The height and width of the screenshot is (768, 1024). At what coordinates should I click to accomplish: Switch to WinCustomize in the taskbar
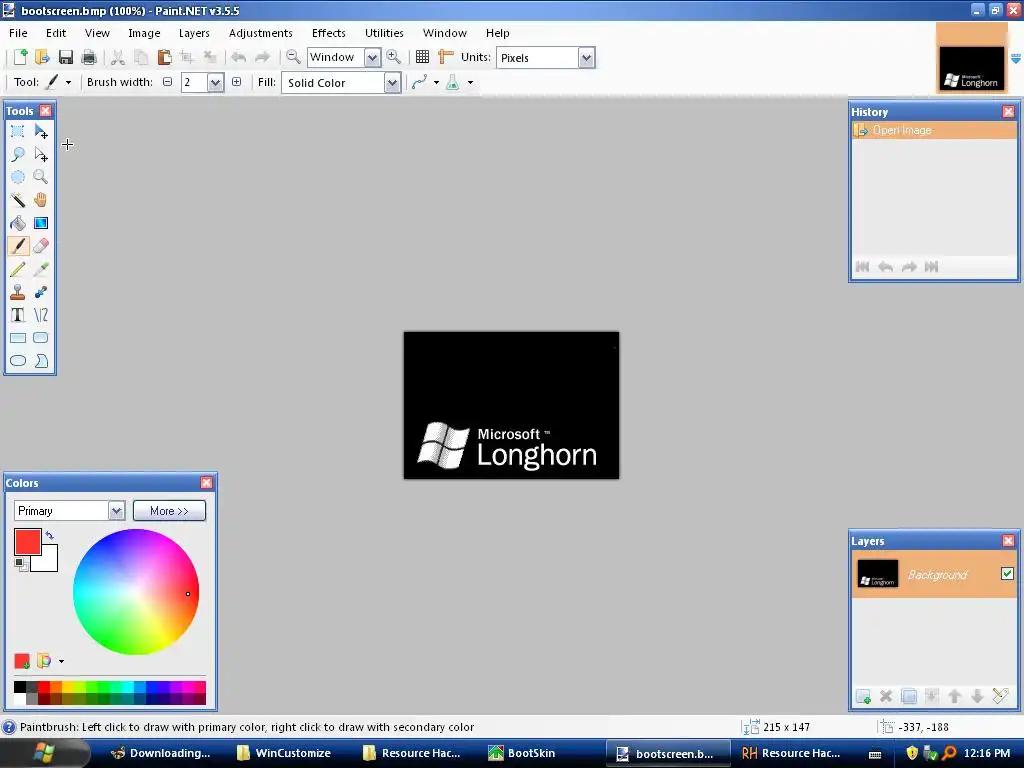tap(284, 753)
